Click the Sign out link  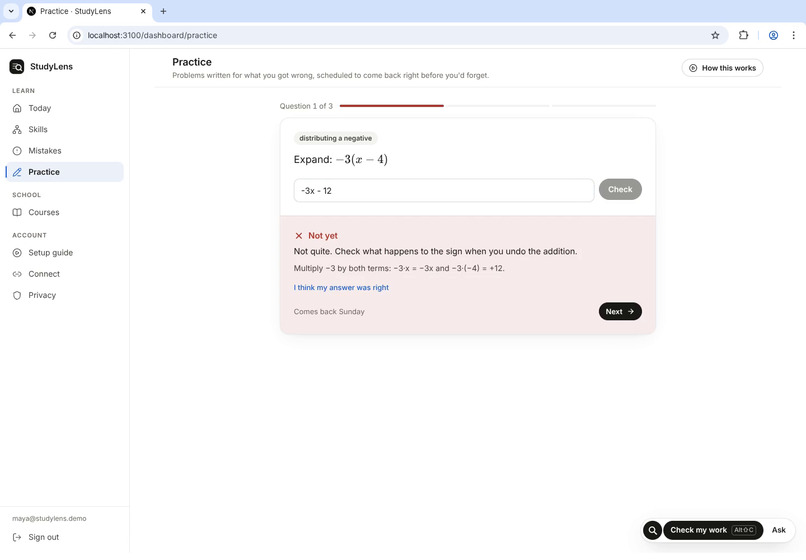(35, 537)
